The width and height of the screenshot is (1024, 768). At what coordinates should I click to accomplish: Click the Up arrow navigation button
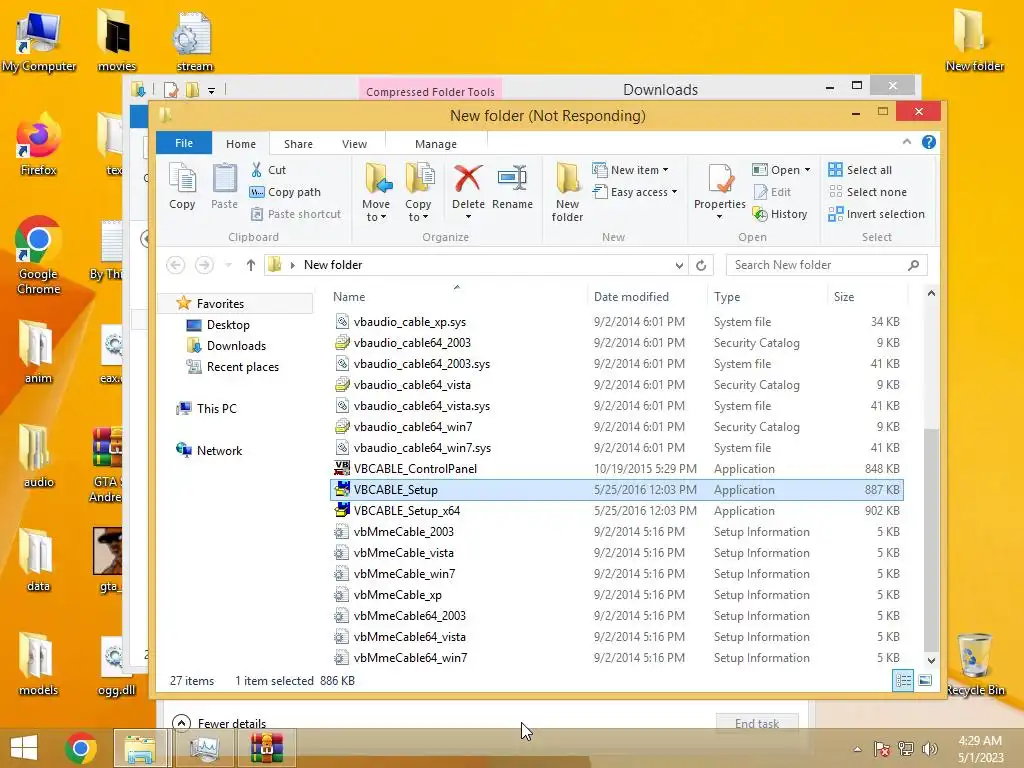click(251, 265)
